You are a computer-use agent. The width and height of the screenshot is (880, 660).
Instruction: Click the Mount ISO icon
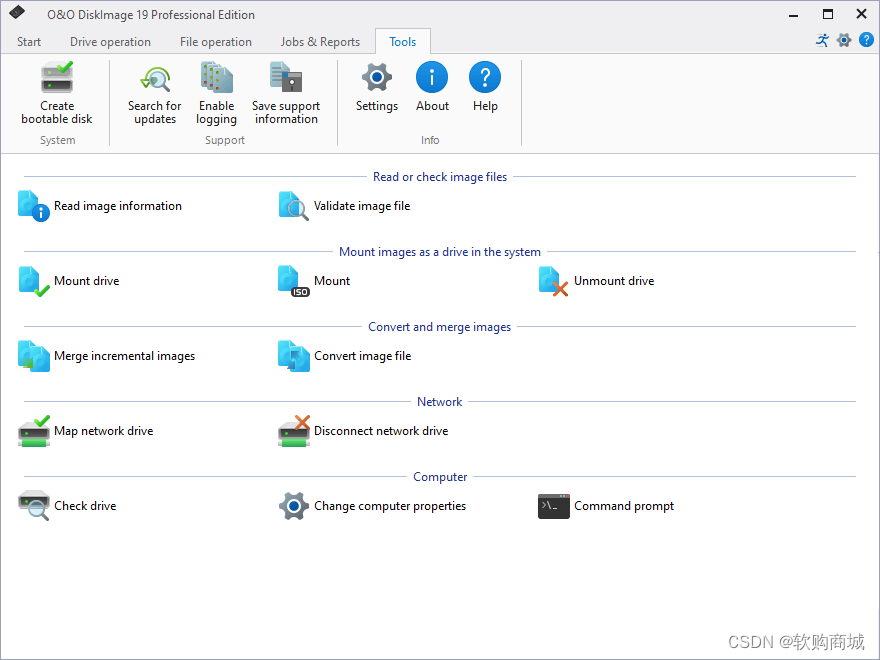click(x=294, y=281)
